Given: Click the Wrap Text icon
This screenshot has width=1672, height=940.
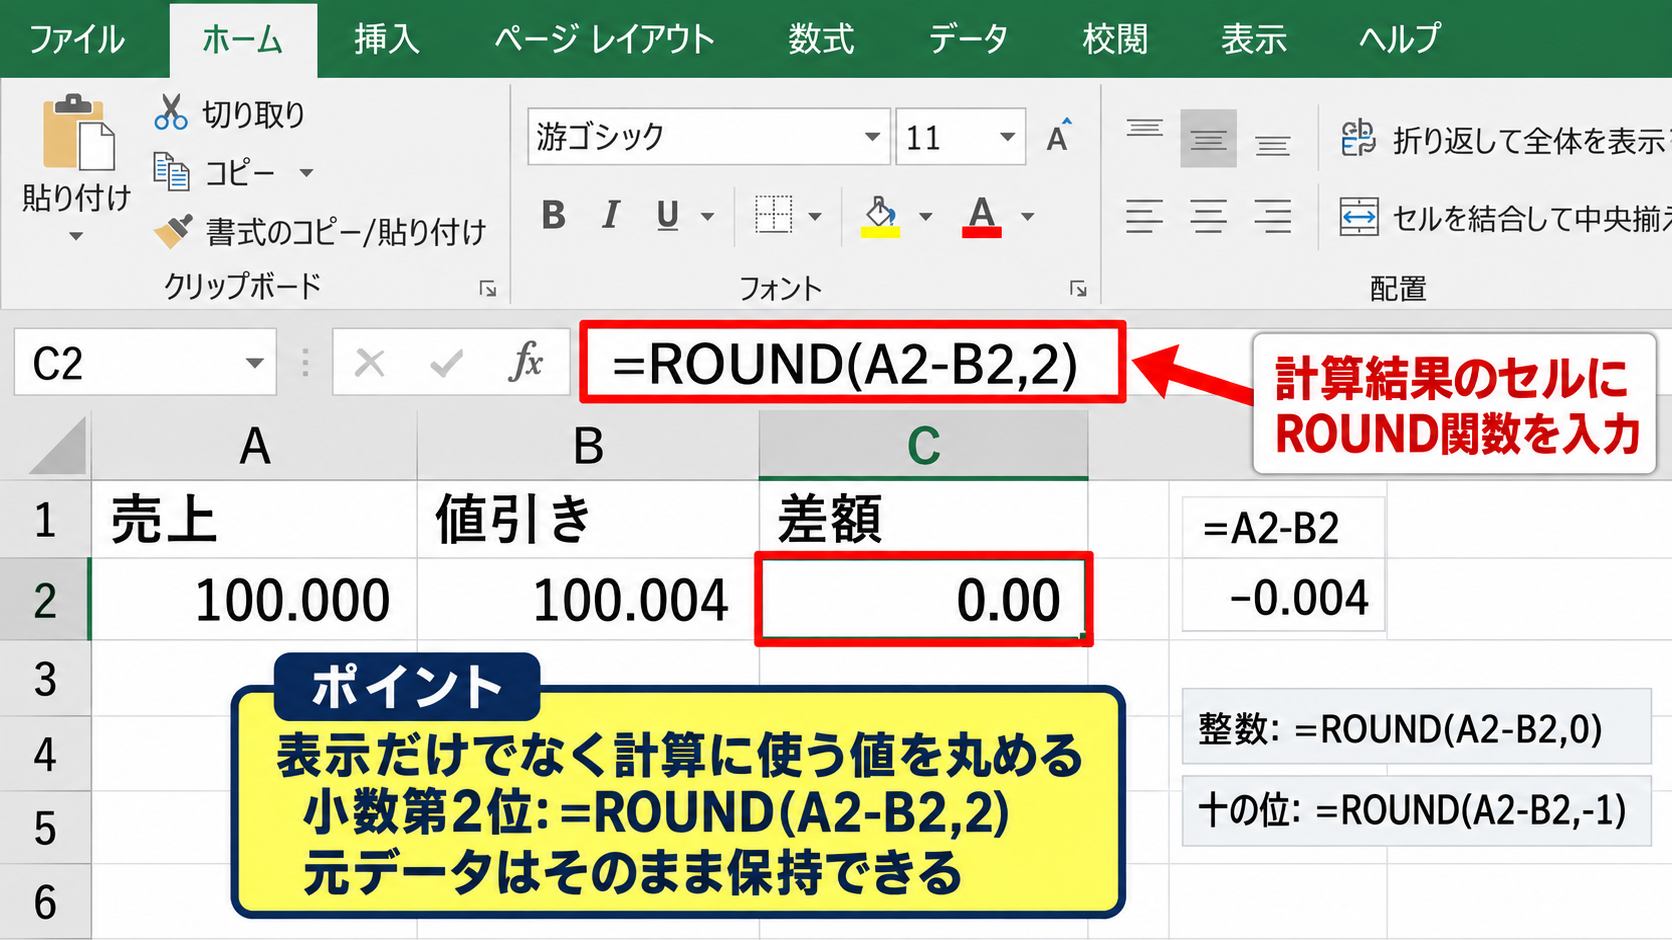Looking at the screenshot, I should click(x=1358, y=138).
